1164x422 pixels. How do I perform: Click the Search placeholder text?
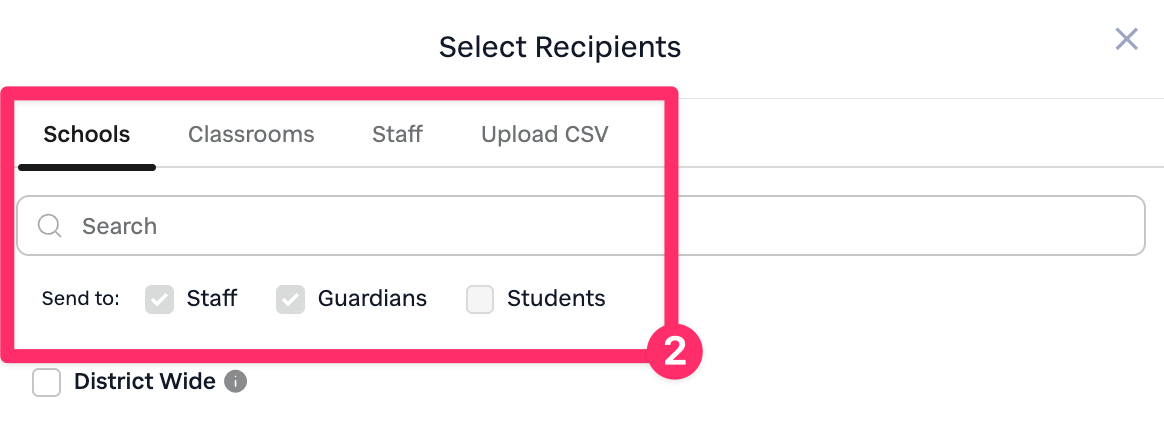point(120,226)
